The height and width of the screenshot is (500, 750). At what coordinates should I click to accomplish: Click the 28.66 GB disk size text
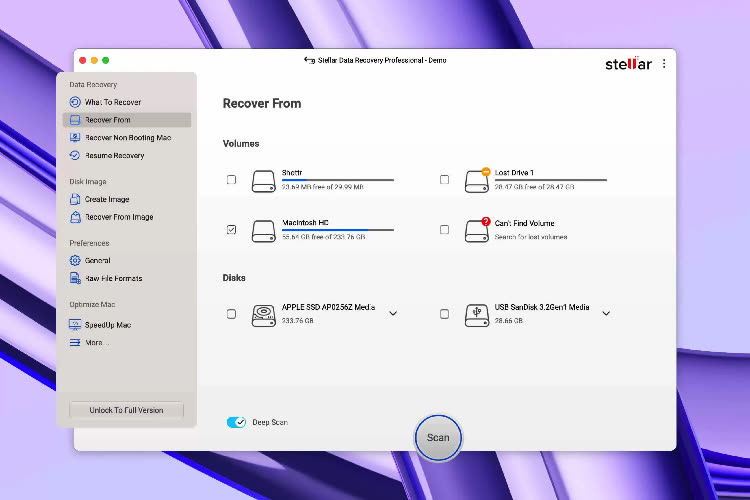(508, 321)
